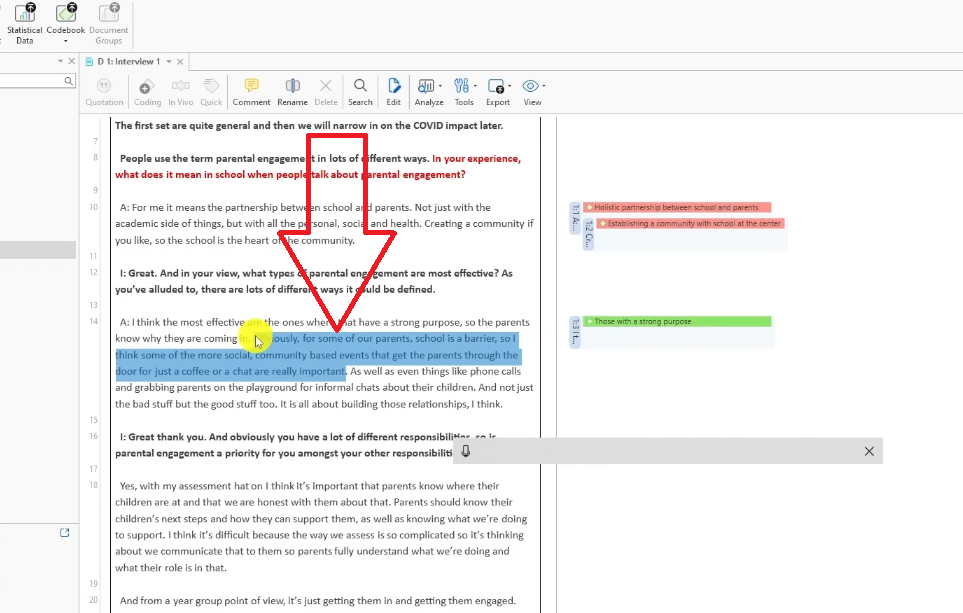Close the Interview 1 document tab

(x=182, y=62)
